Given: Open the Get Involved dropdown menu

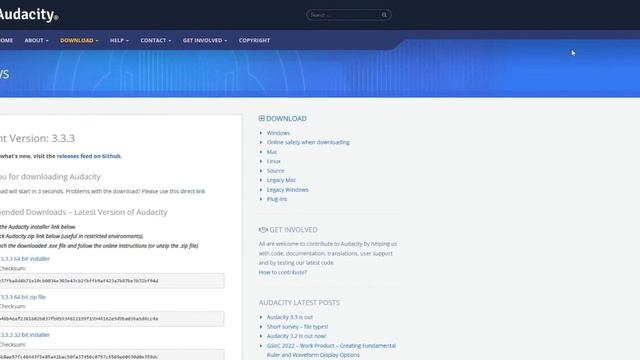Looking at the screenshot, I should (205, 40).
